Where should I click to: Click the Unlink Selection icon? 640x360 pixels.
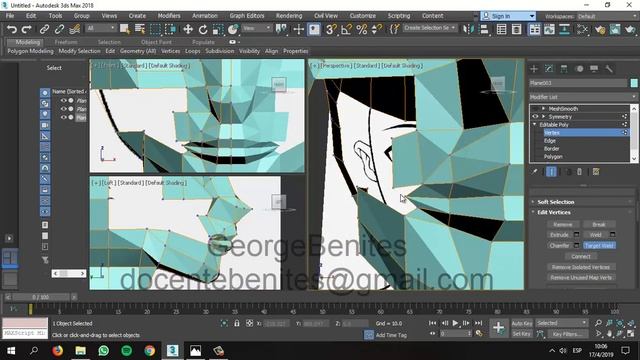point(59,29)
